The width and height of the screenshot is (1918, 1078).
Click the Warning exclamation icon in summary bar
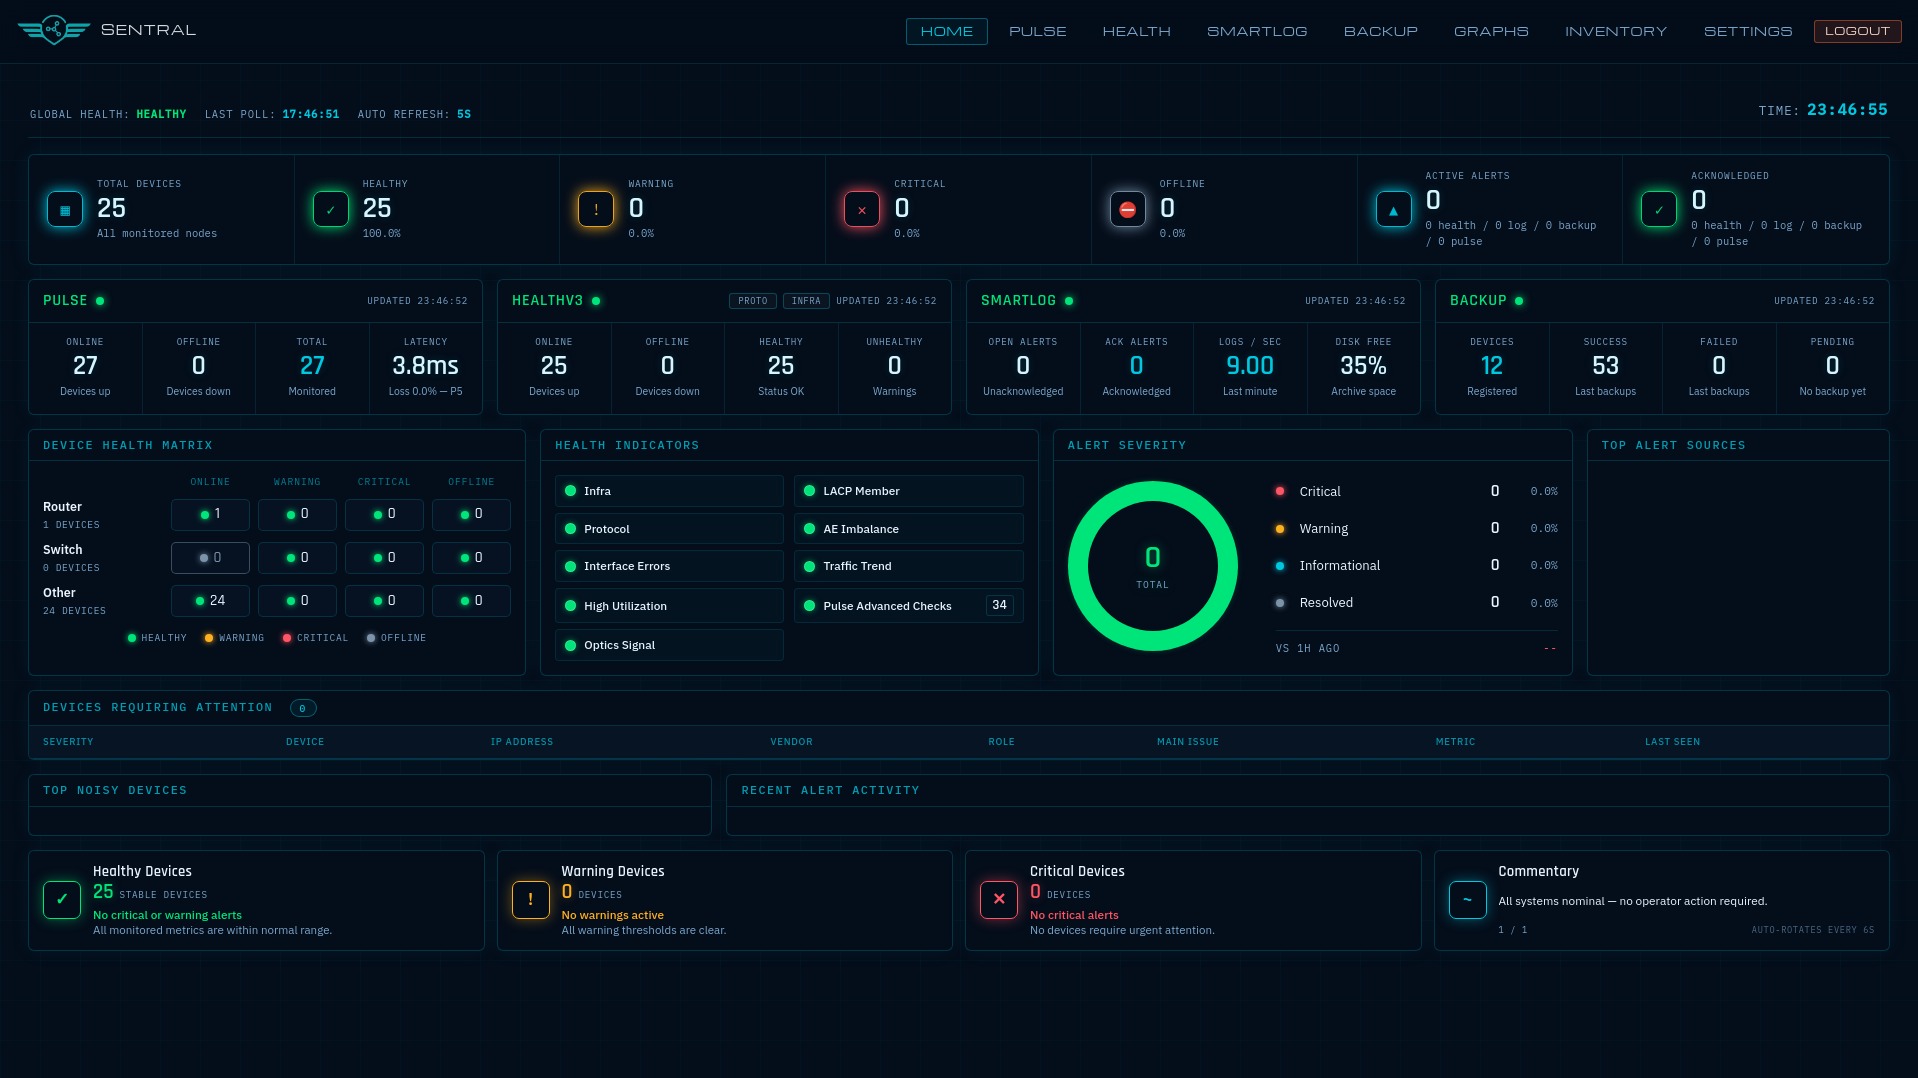pos(596,210)
